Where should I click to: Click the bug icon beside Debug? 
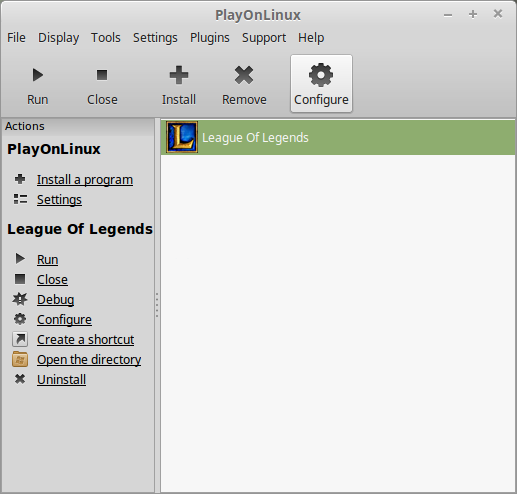click(20, 299)
